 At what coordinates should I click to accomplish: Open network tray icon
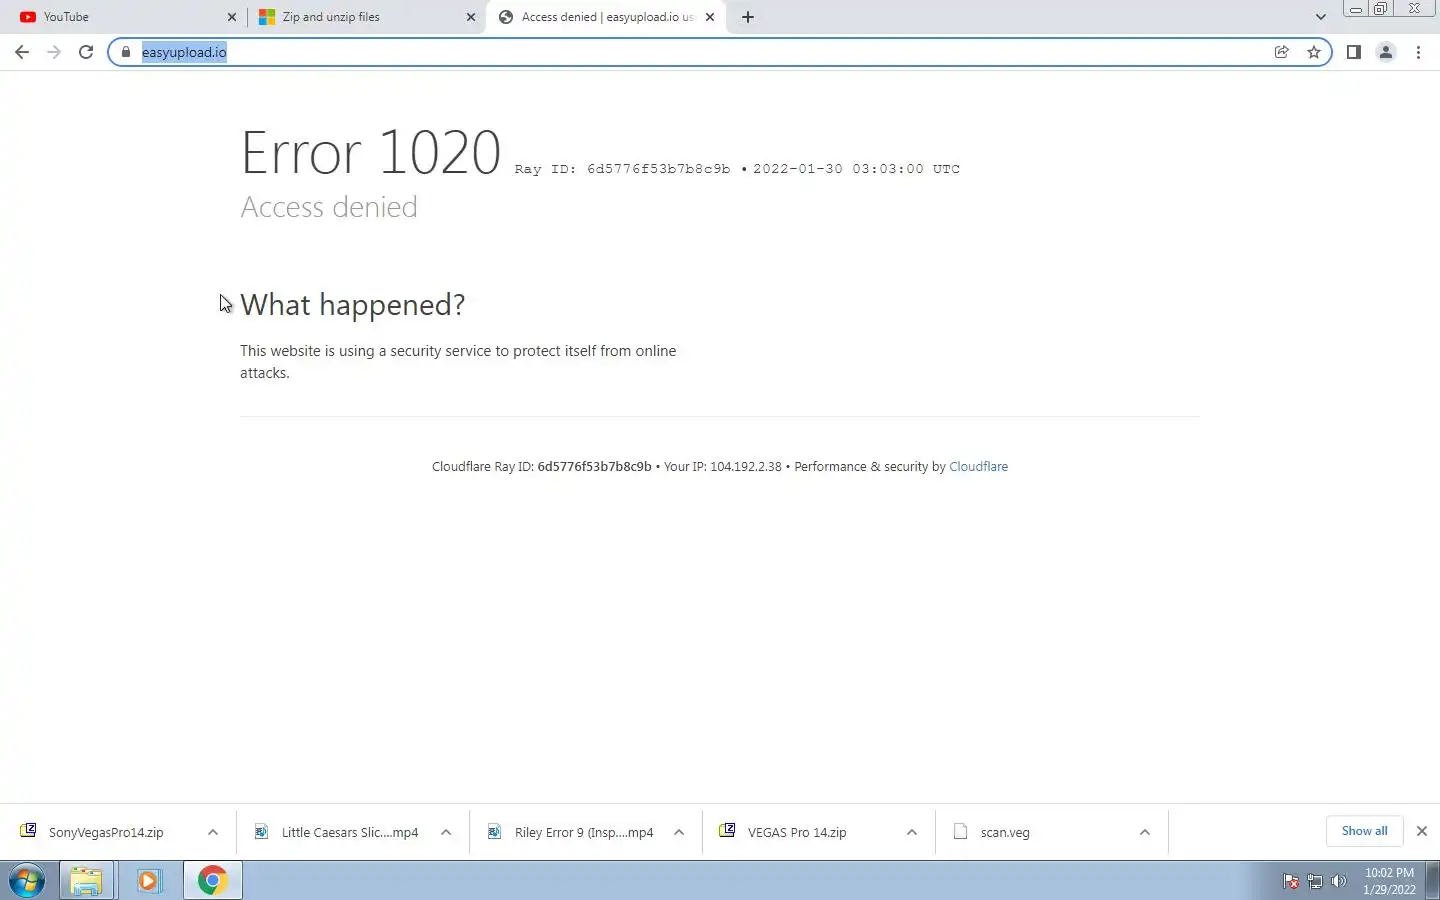point(1315,881)
